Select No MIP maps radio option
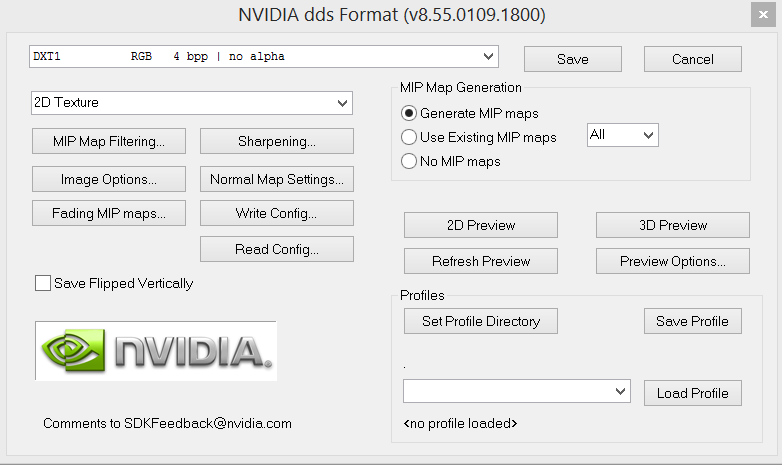Image resolution: width=782 pixels, height=465 pixels. [x=408, y=161]
